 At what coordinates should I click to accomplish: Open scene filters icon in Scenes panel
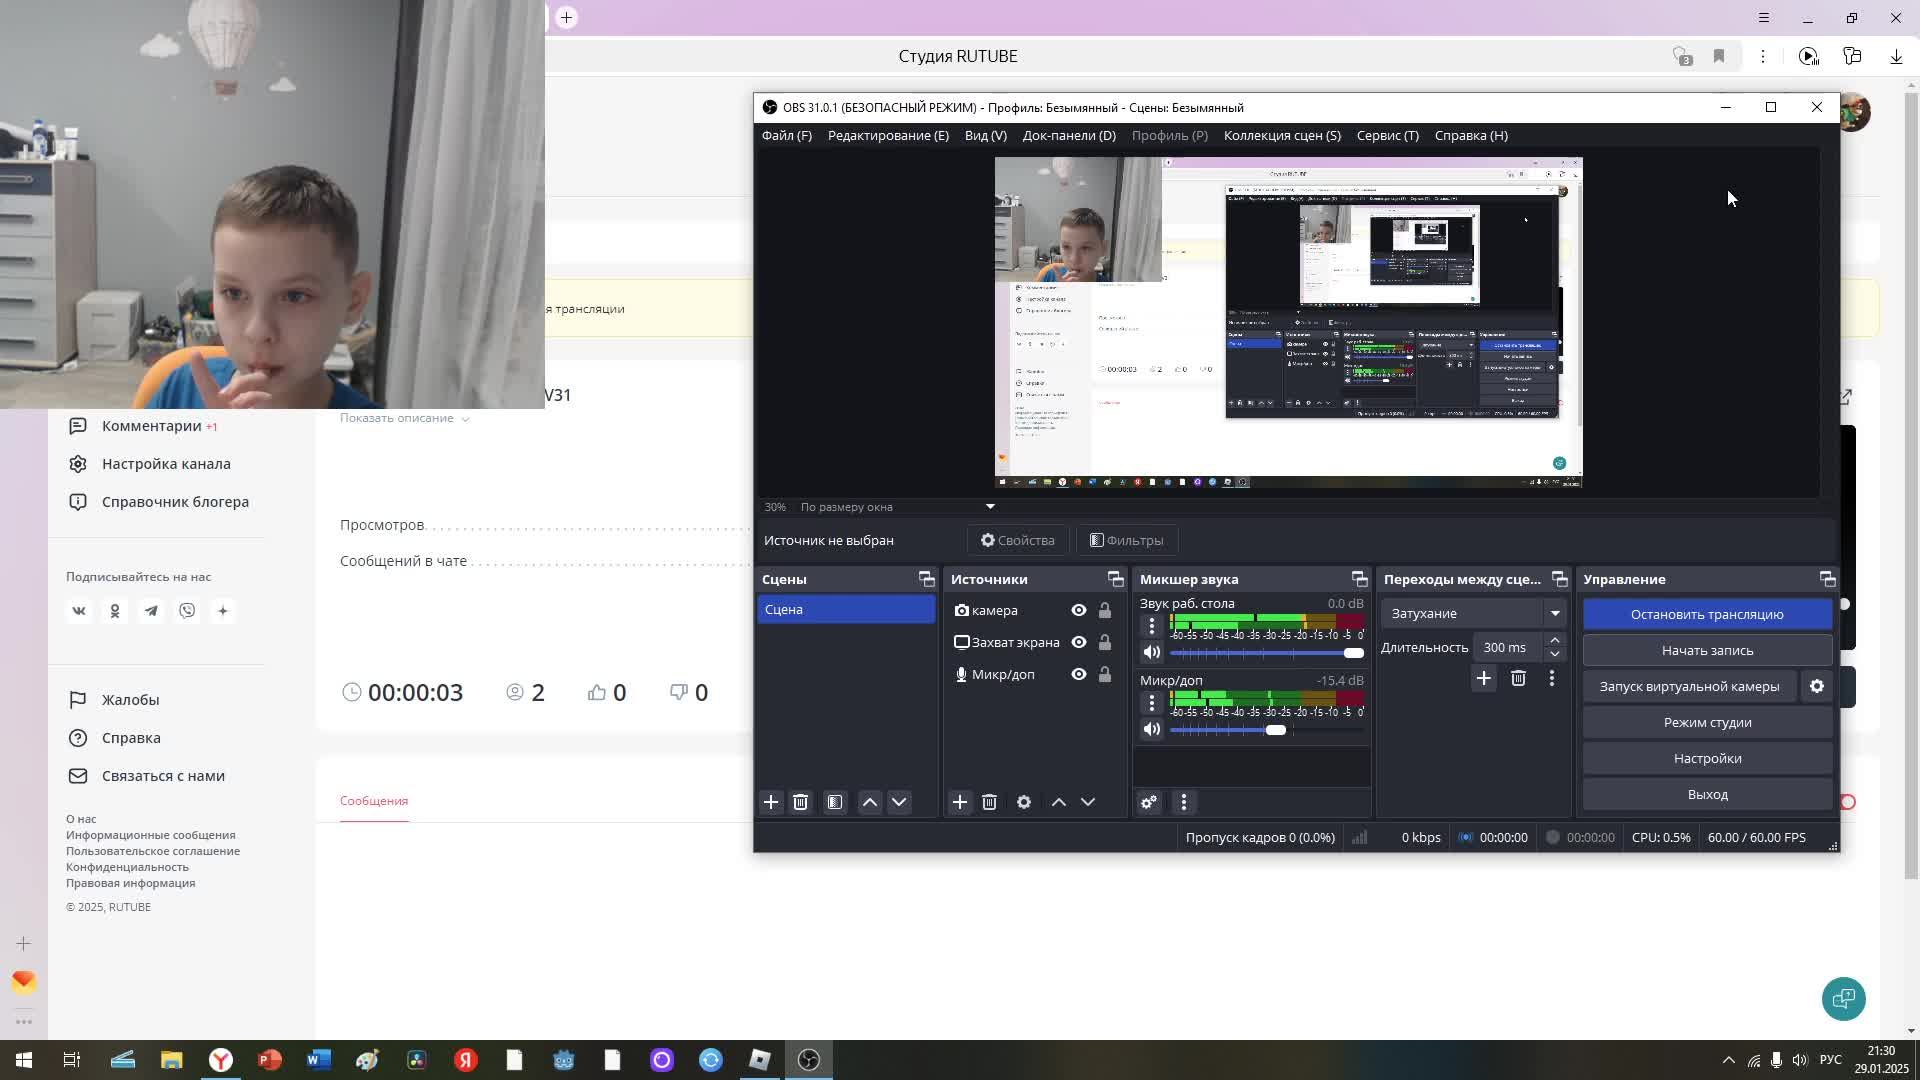835,802
